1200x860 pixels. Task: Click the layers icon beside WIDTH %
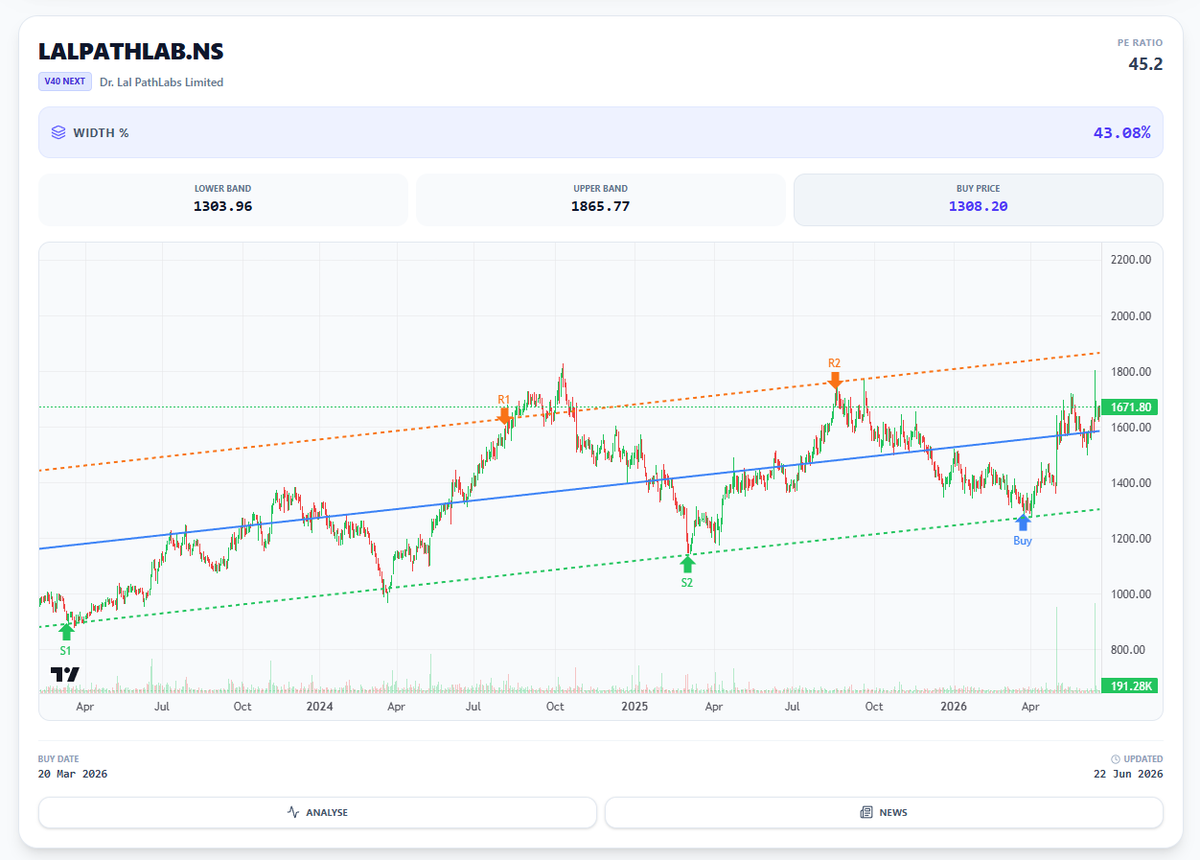point(59,132)
